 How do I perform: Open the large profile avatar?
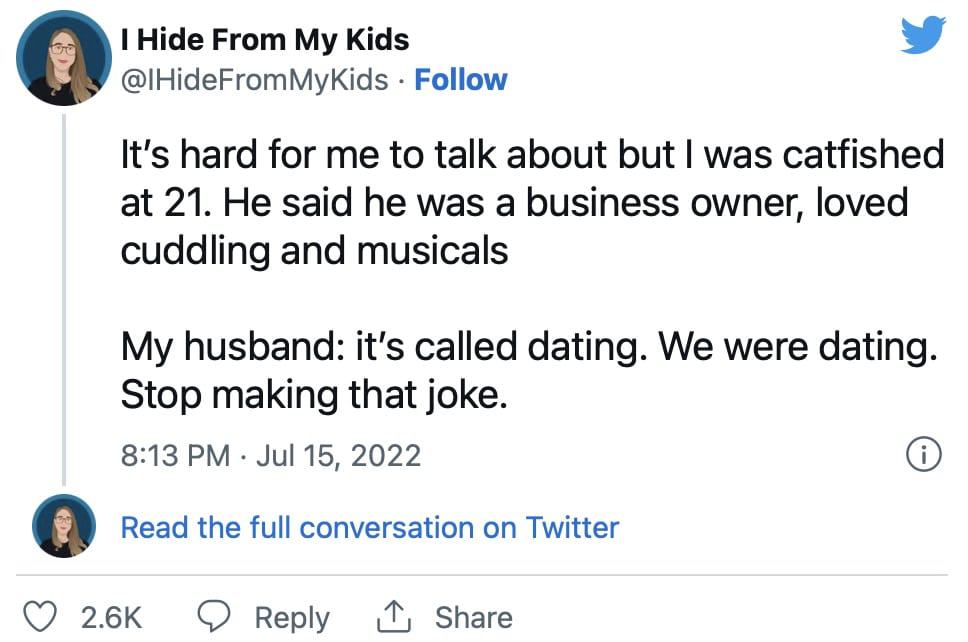[x=64, y=58]
